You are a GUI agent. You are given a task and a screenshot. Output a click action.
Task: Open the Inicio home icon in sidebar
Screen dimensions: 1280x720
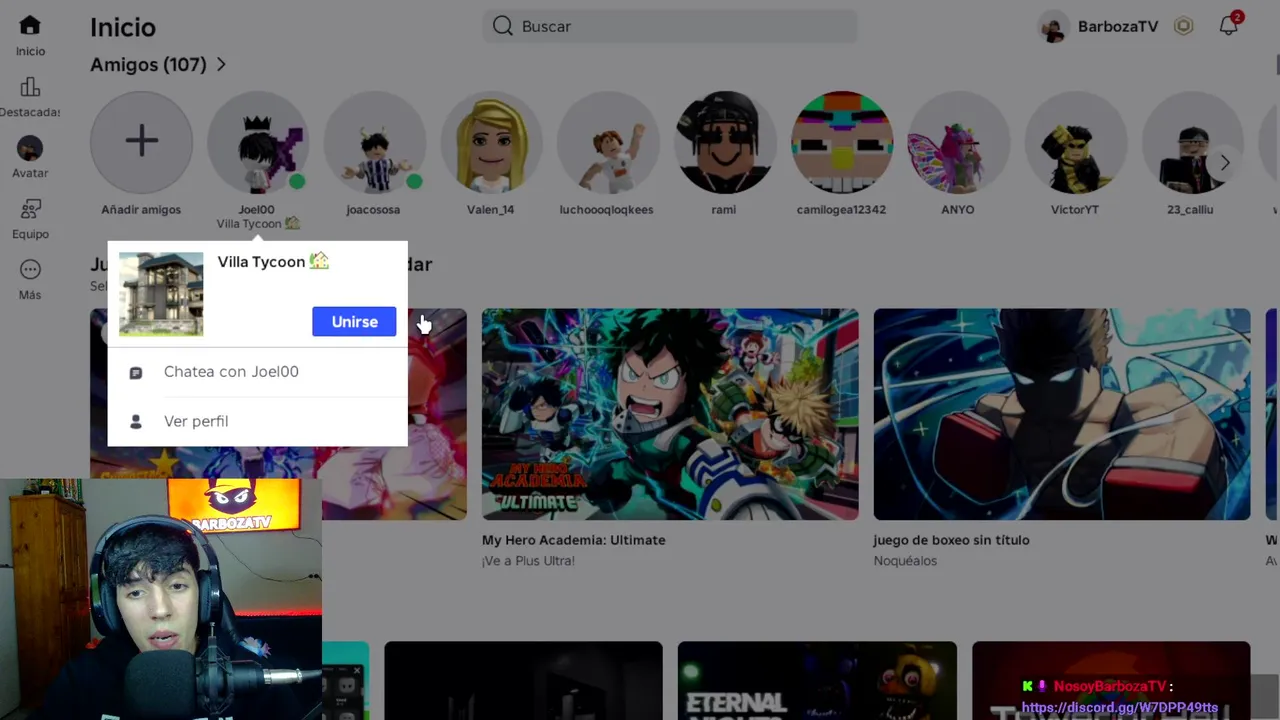(30, 26)
